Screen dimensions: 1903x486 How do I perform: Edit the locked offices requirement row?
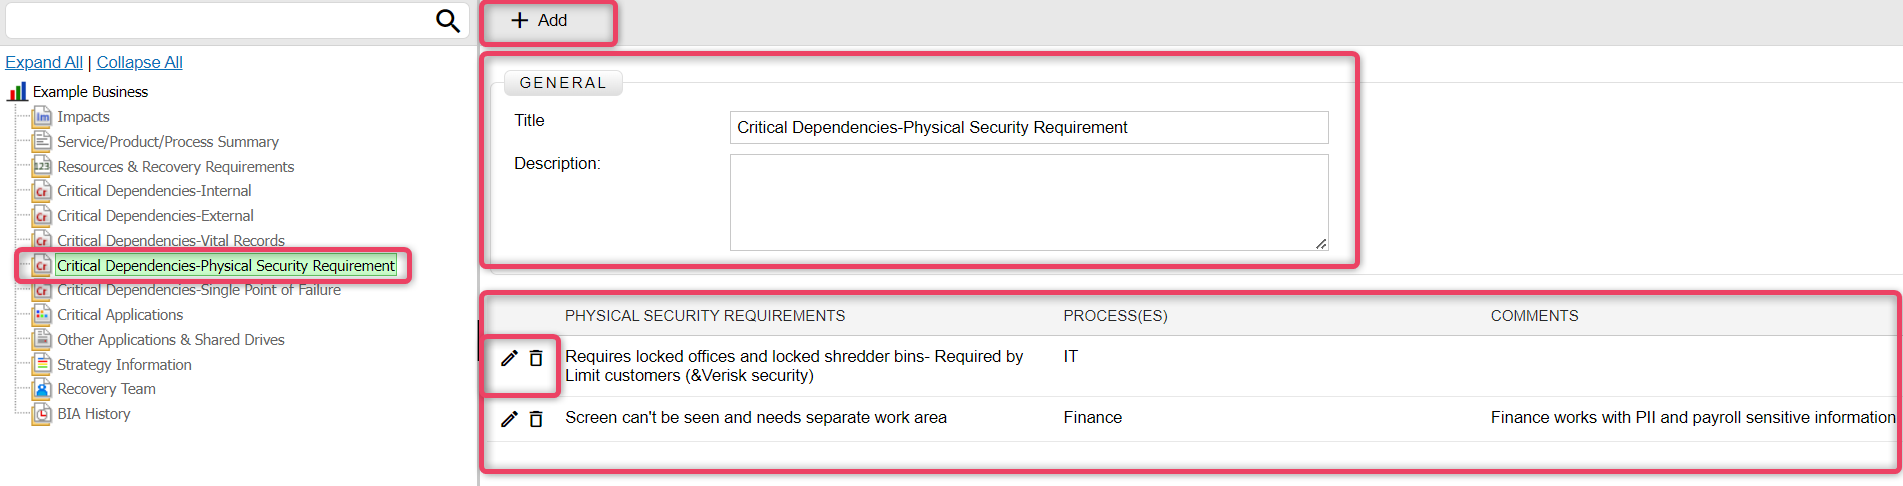(509, 358)
